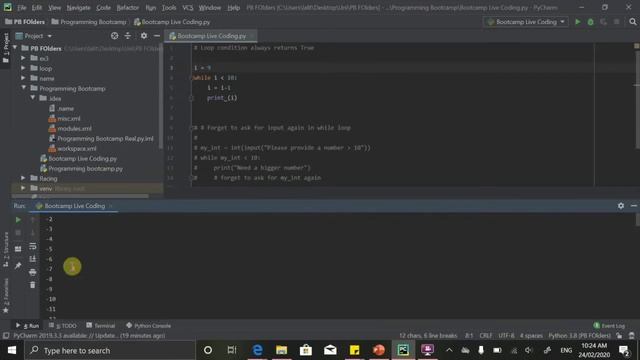Screen dimensions: 640x360
Task: Open misc.xml in project tree
Action: [69, 118]
